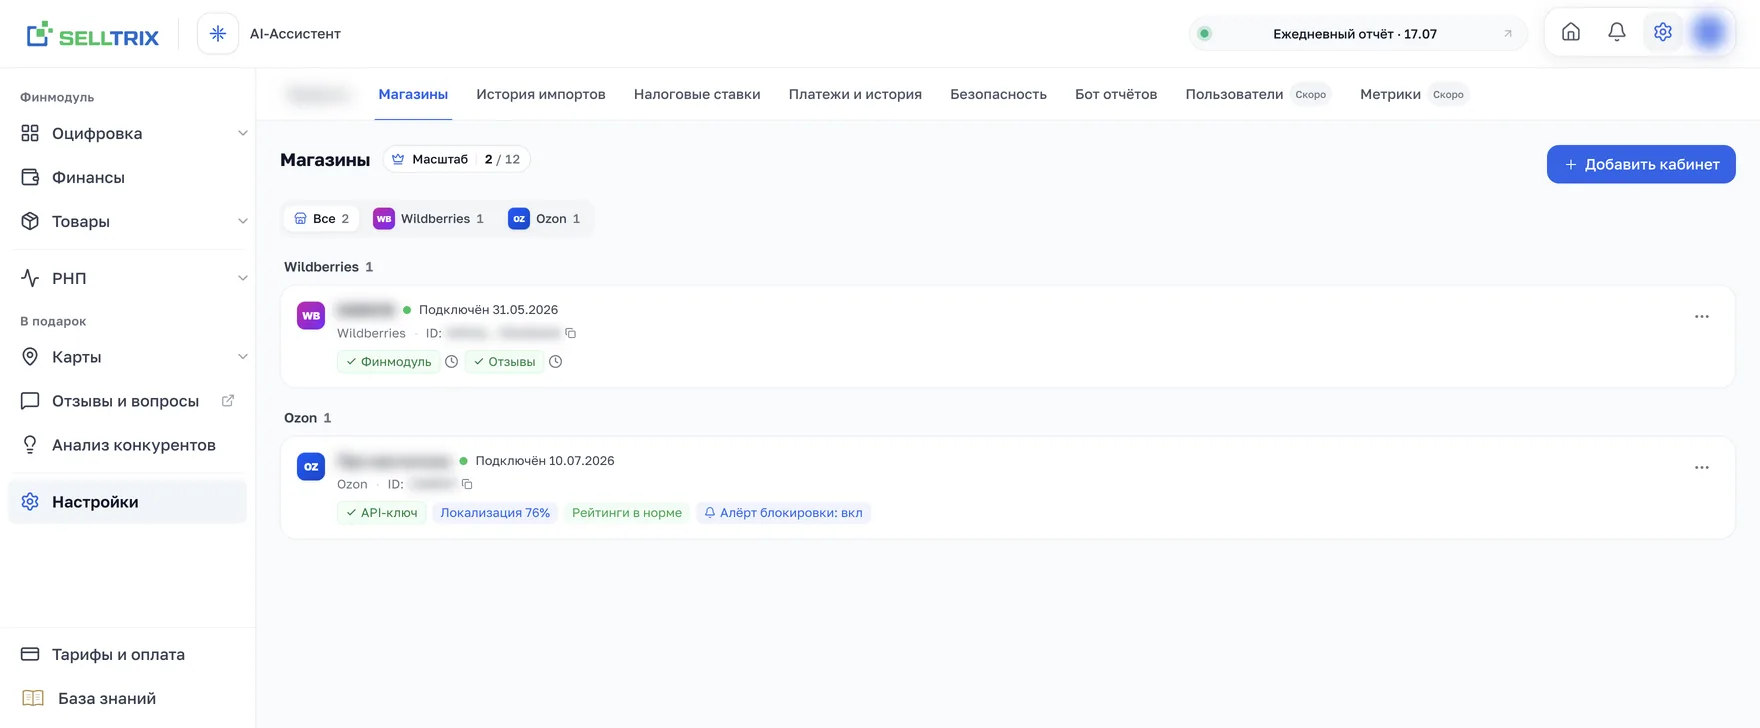Switch to История импортов tab
The height and width of the screenshot is (728, 1760).
pos(541,94)
